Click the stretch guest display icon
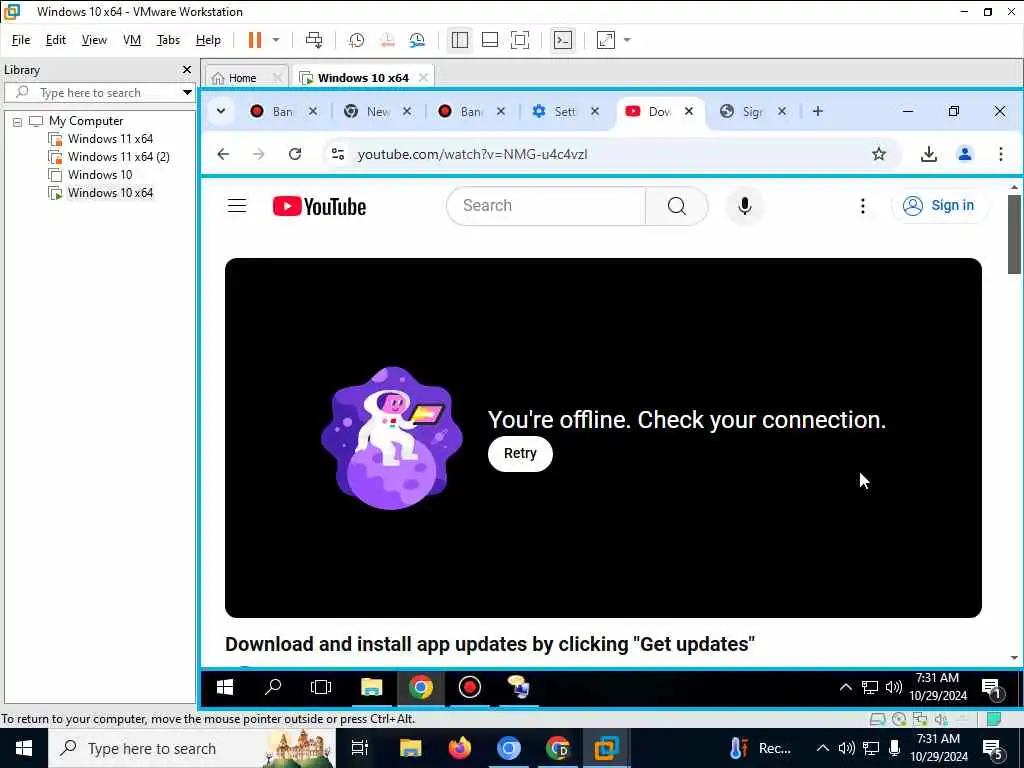This screenshot has height=768, width=1024. point(606,40)
